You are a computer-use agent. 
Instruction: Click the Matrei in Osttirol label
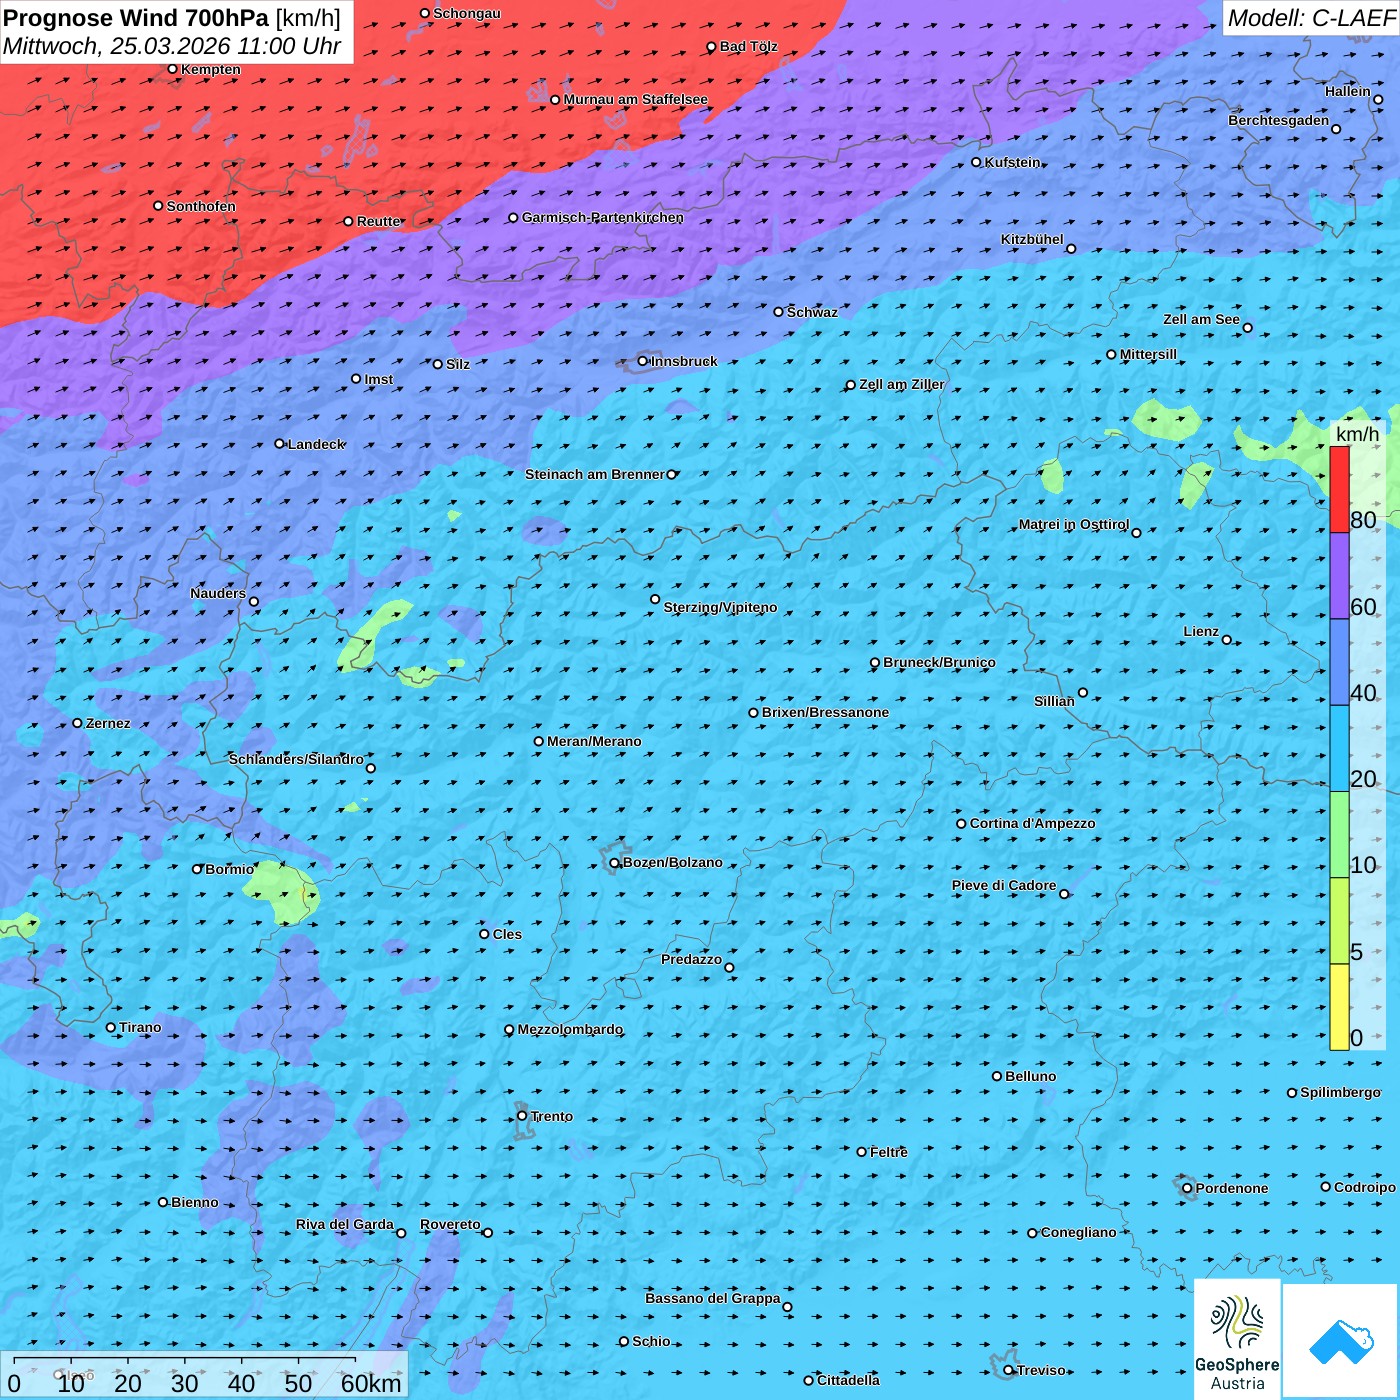click(1073, 524)
